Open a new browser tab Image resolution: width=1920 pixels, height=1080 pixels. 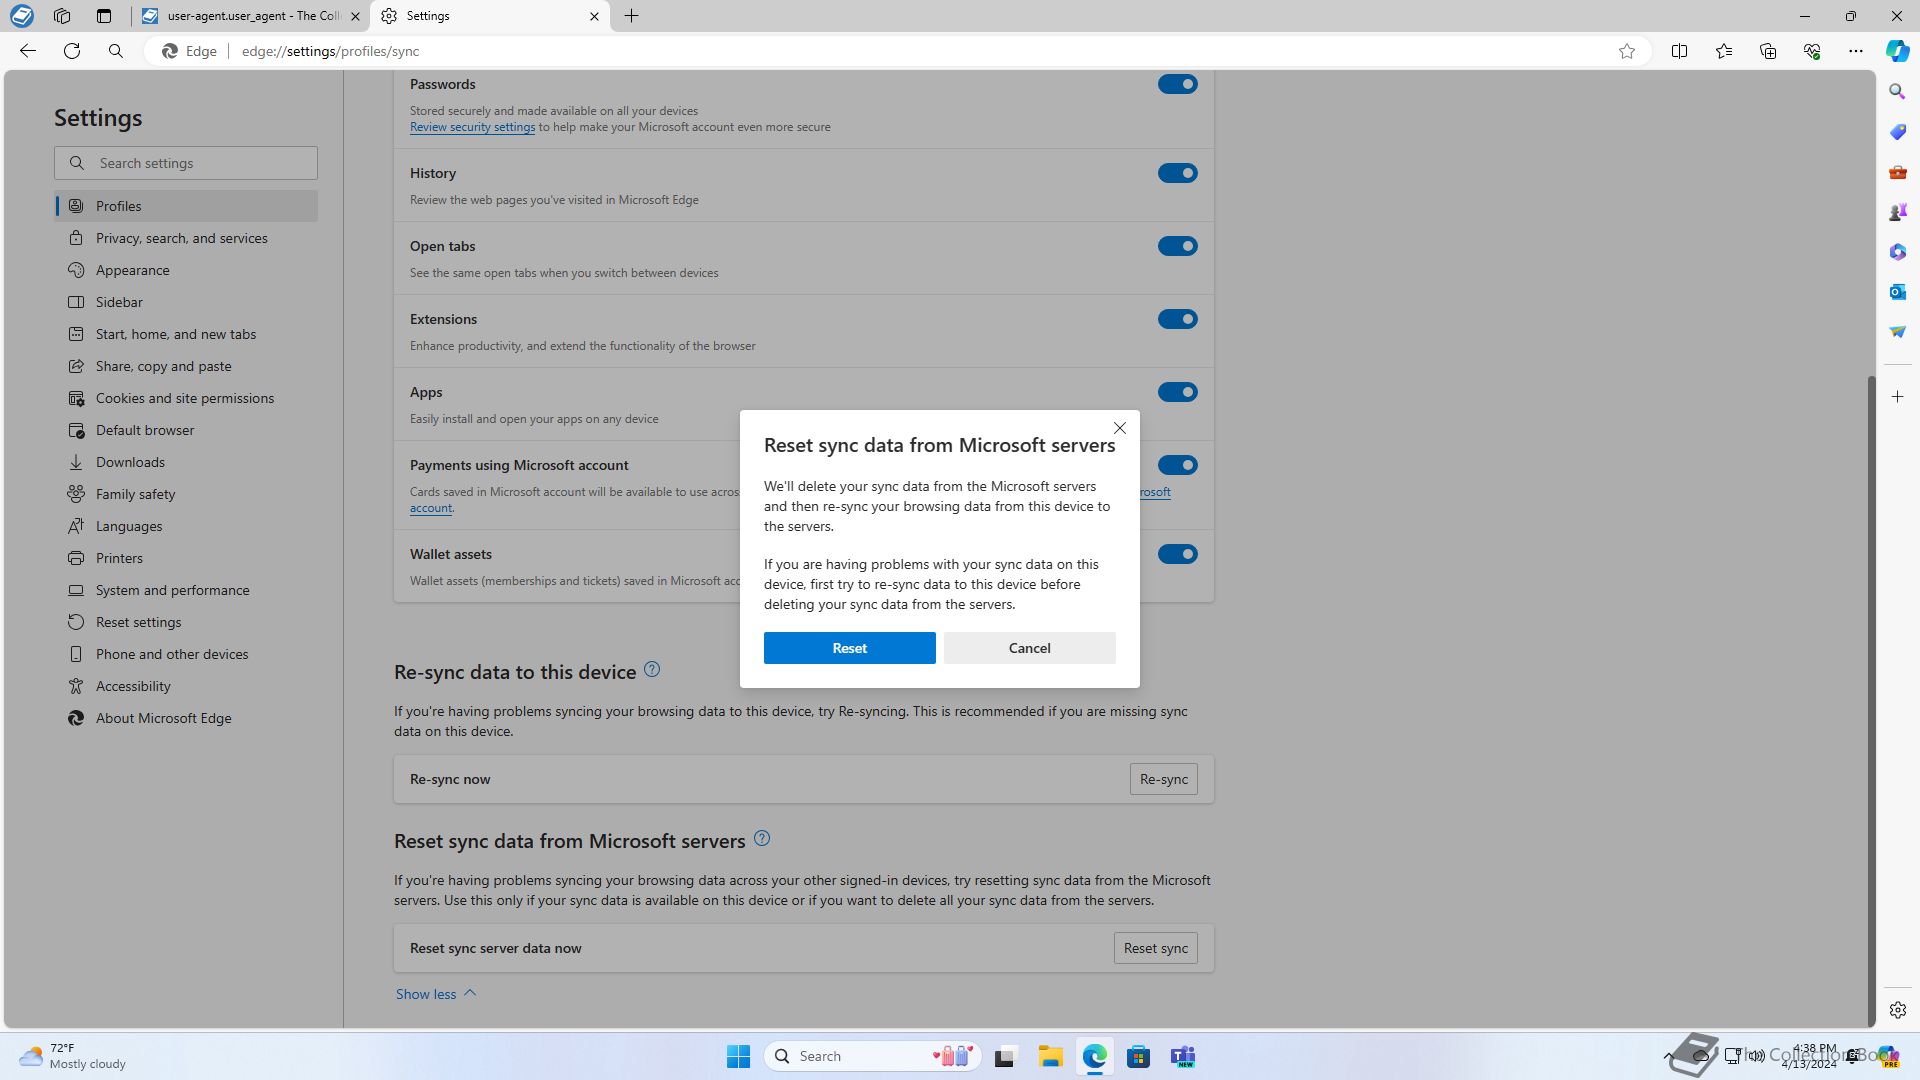(631, 16)
